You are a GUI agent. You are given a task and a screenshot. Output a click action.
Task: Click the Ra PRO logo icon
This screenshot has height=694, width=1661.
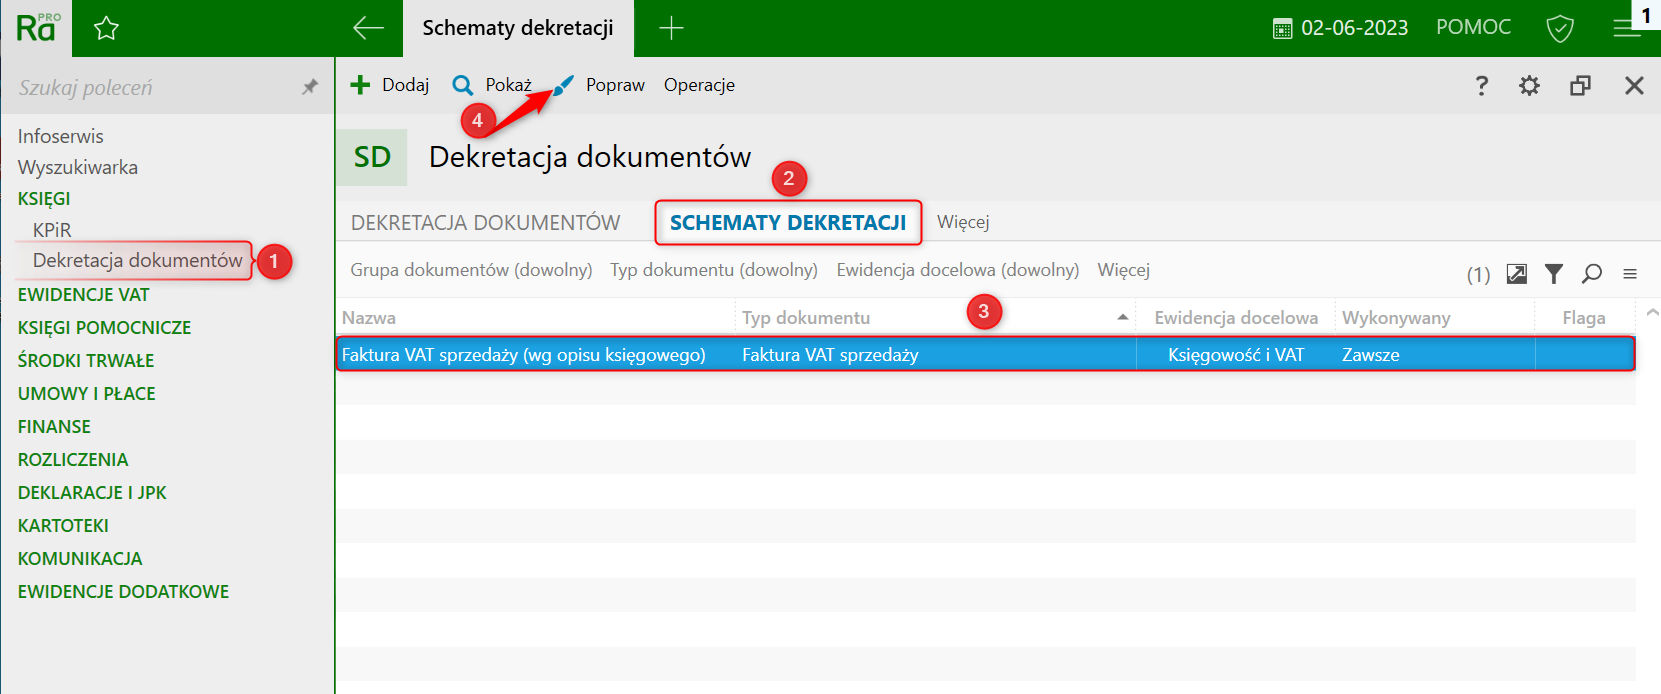(38, 27)
